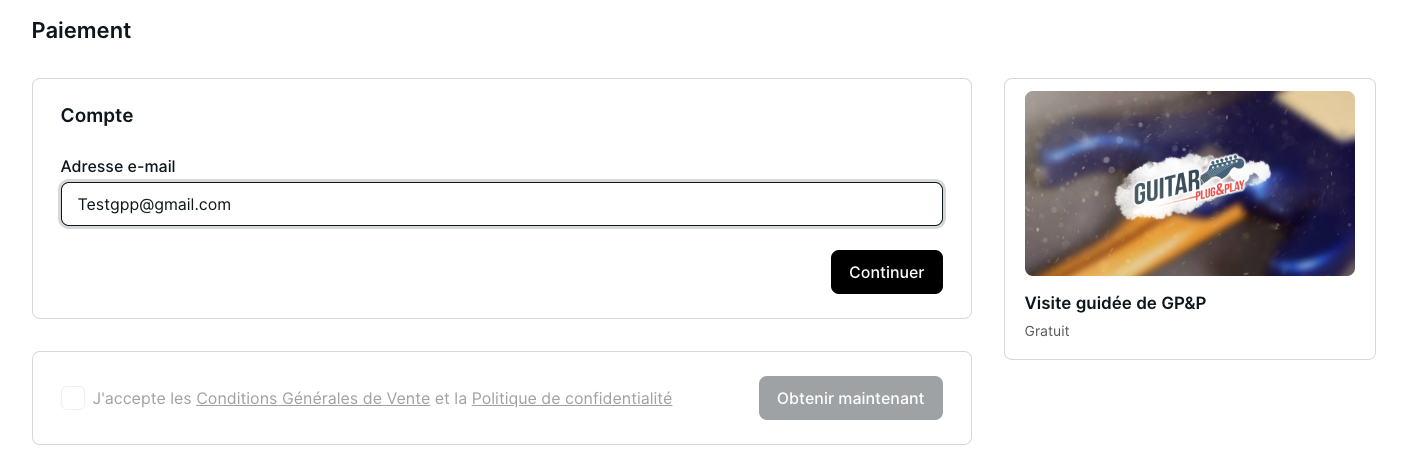This screenshot has height=476, width=1409.
Task: Click the Testgpp@gmail.com text in the field
Action: coord(154,204)
